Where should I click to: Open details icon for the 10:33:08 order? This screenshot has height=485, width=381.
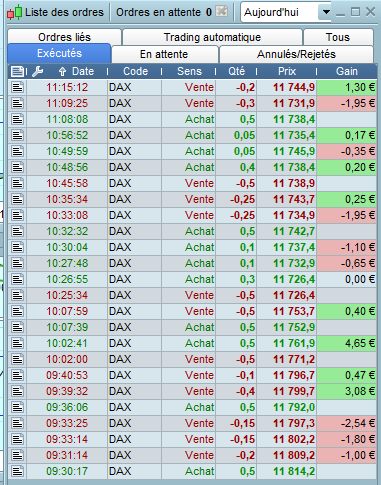tap(17, 215)
